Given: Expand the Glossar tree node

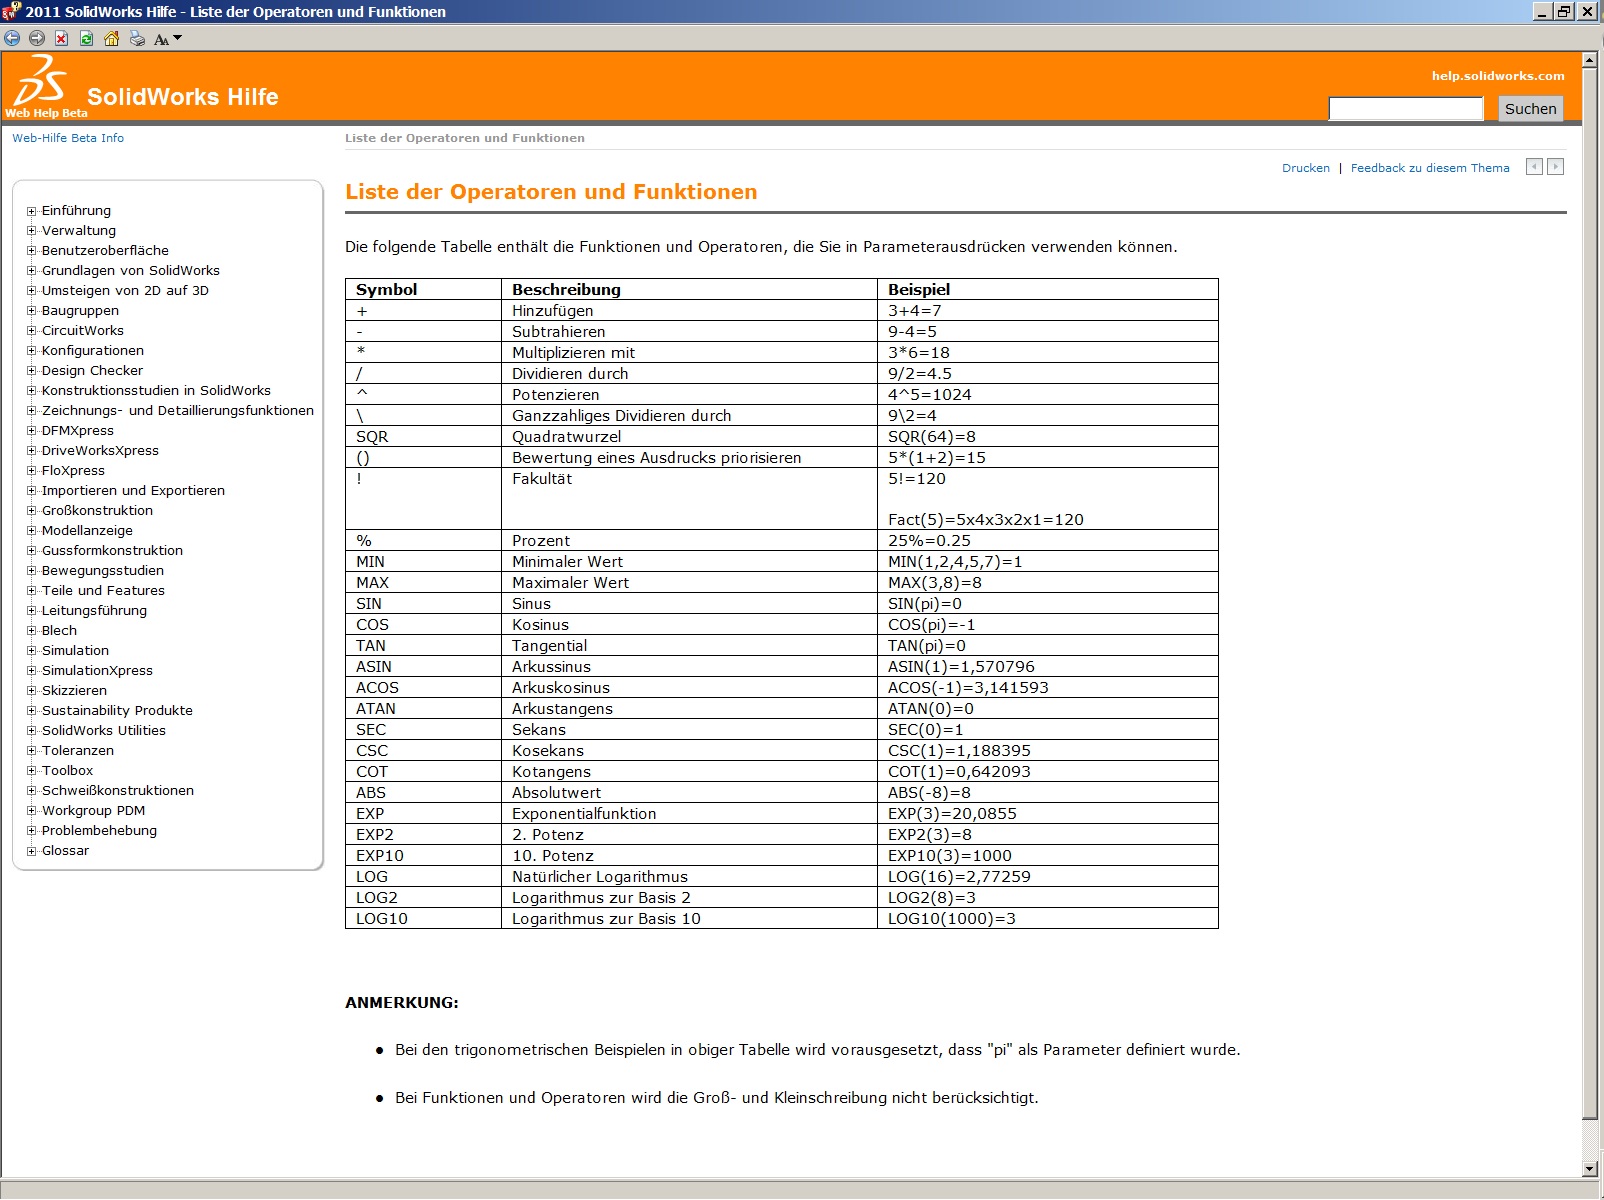Looking at the screenshot, I should [x=32, y=851].
